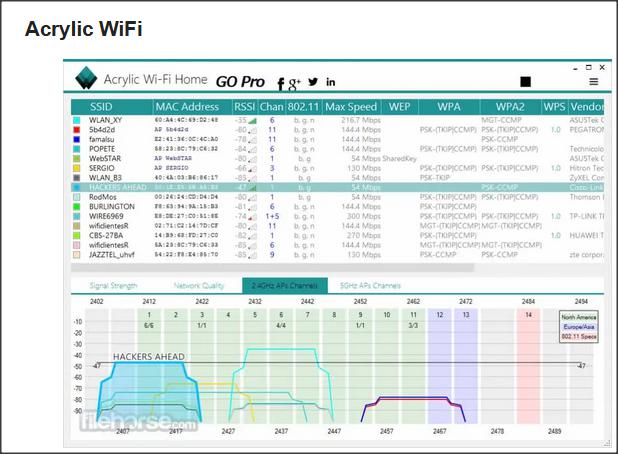Select the WebSTAR network row

tap(337, 158)
